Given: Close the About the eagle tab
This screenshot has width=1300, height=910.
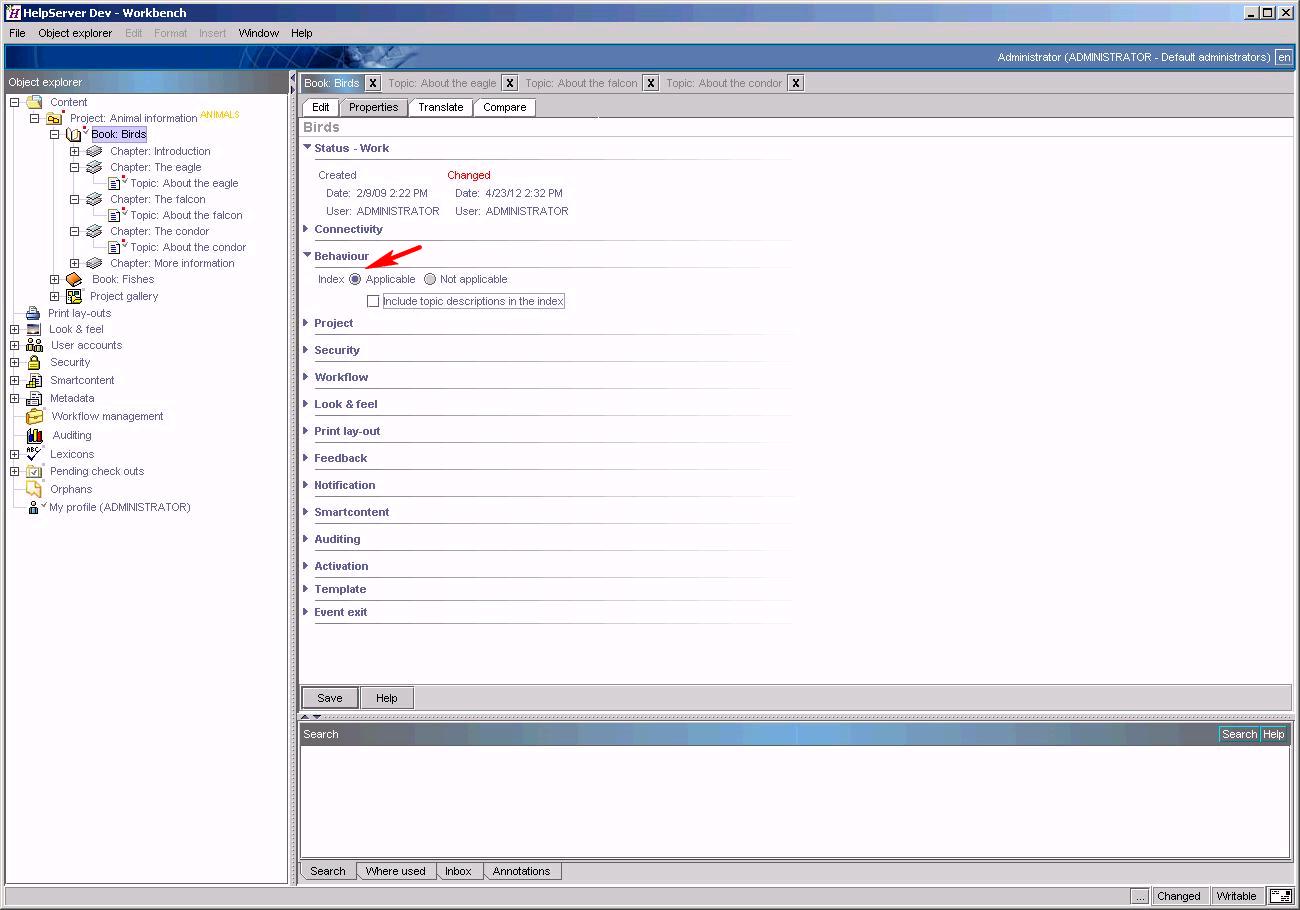Looking at the screenshot, I should (510, 83).
